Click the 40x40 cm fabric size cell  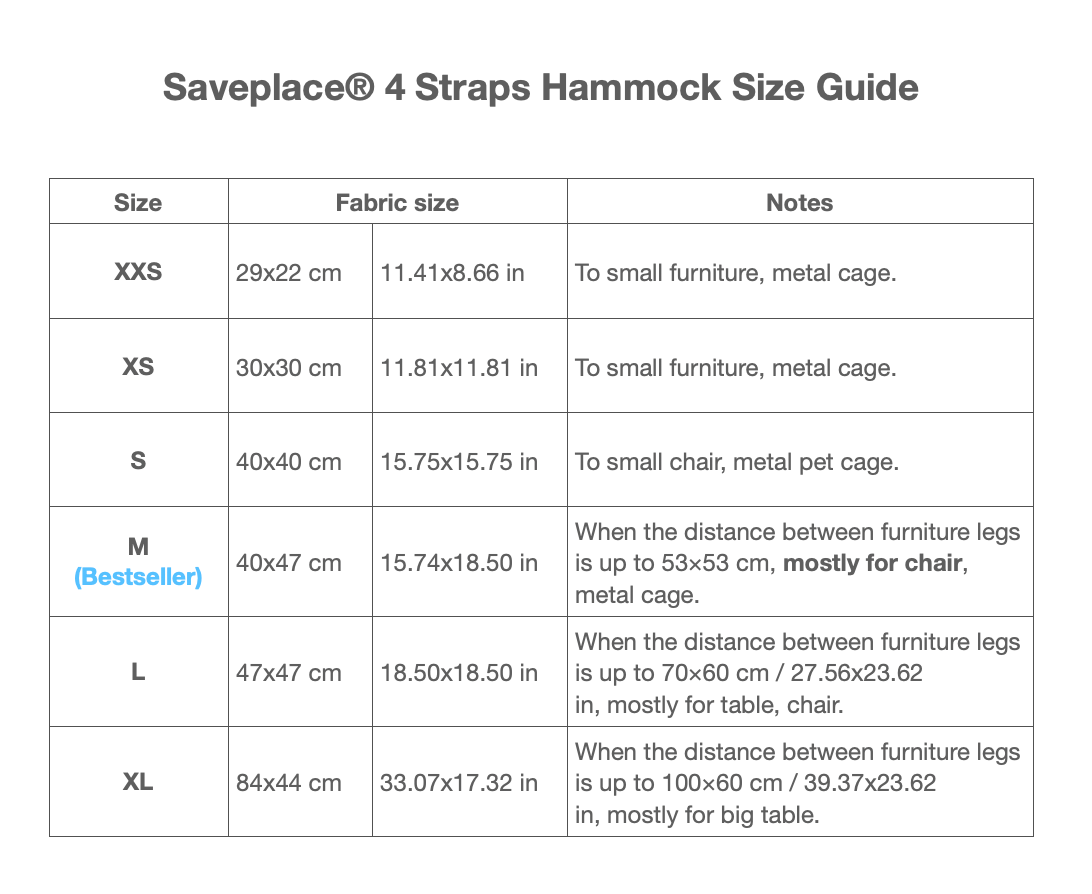[x=288, y=462]
